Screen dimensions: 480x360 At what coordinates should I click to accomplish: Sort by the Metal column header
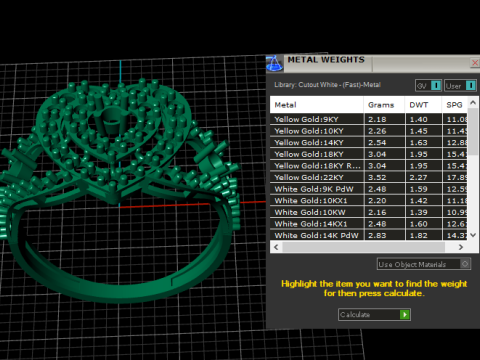[317, 105]
